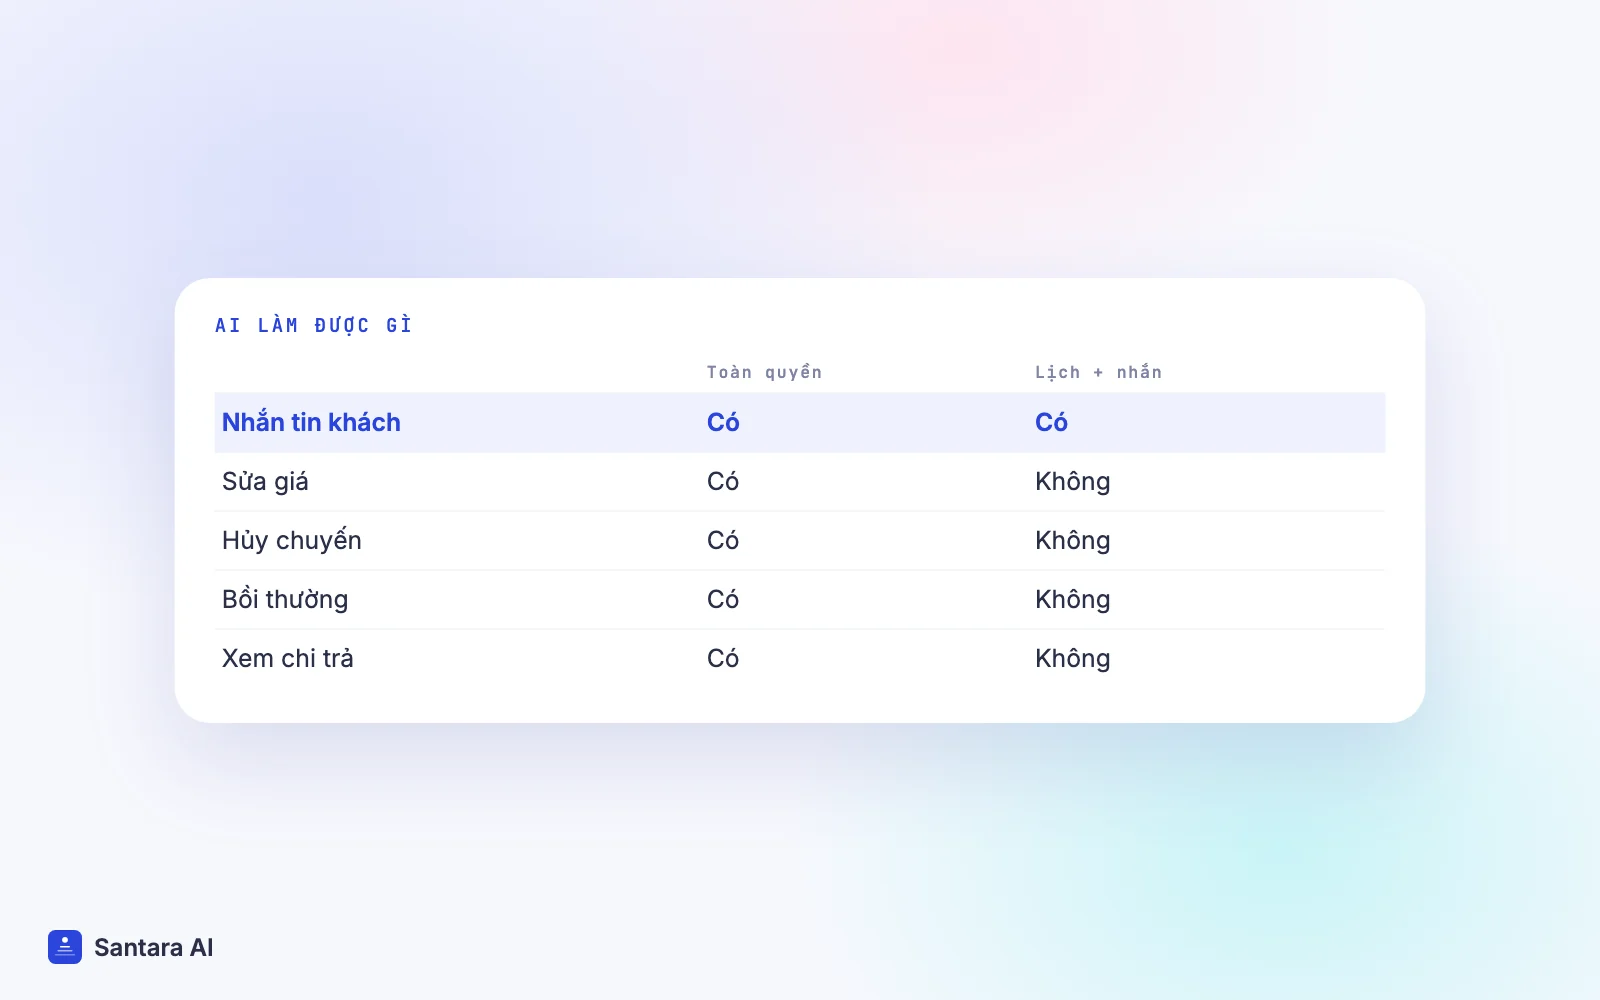Click 'Không' in the Xem chi trả row
Screen dimensions: 1600x1000
pos(1073,658)
